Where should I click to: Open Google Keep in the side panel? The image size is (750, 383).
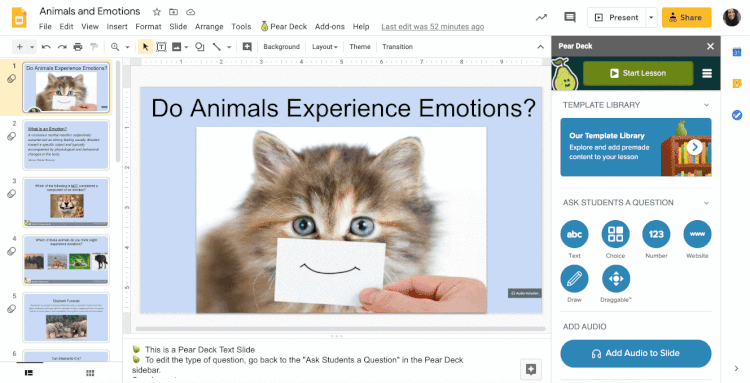point(737,84)
